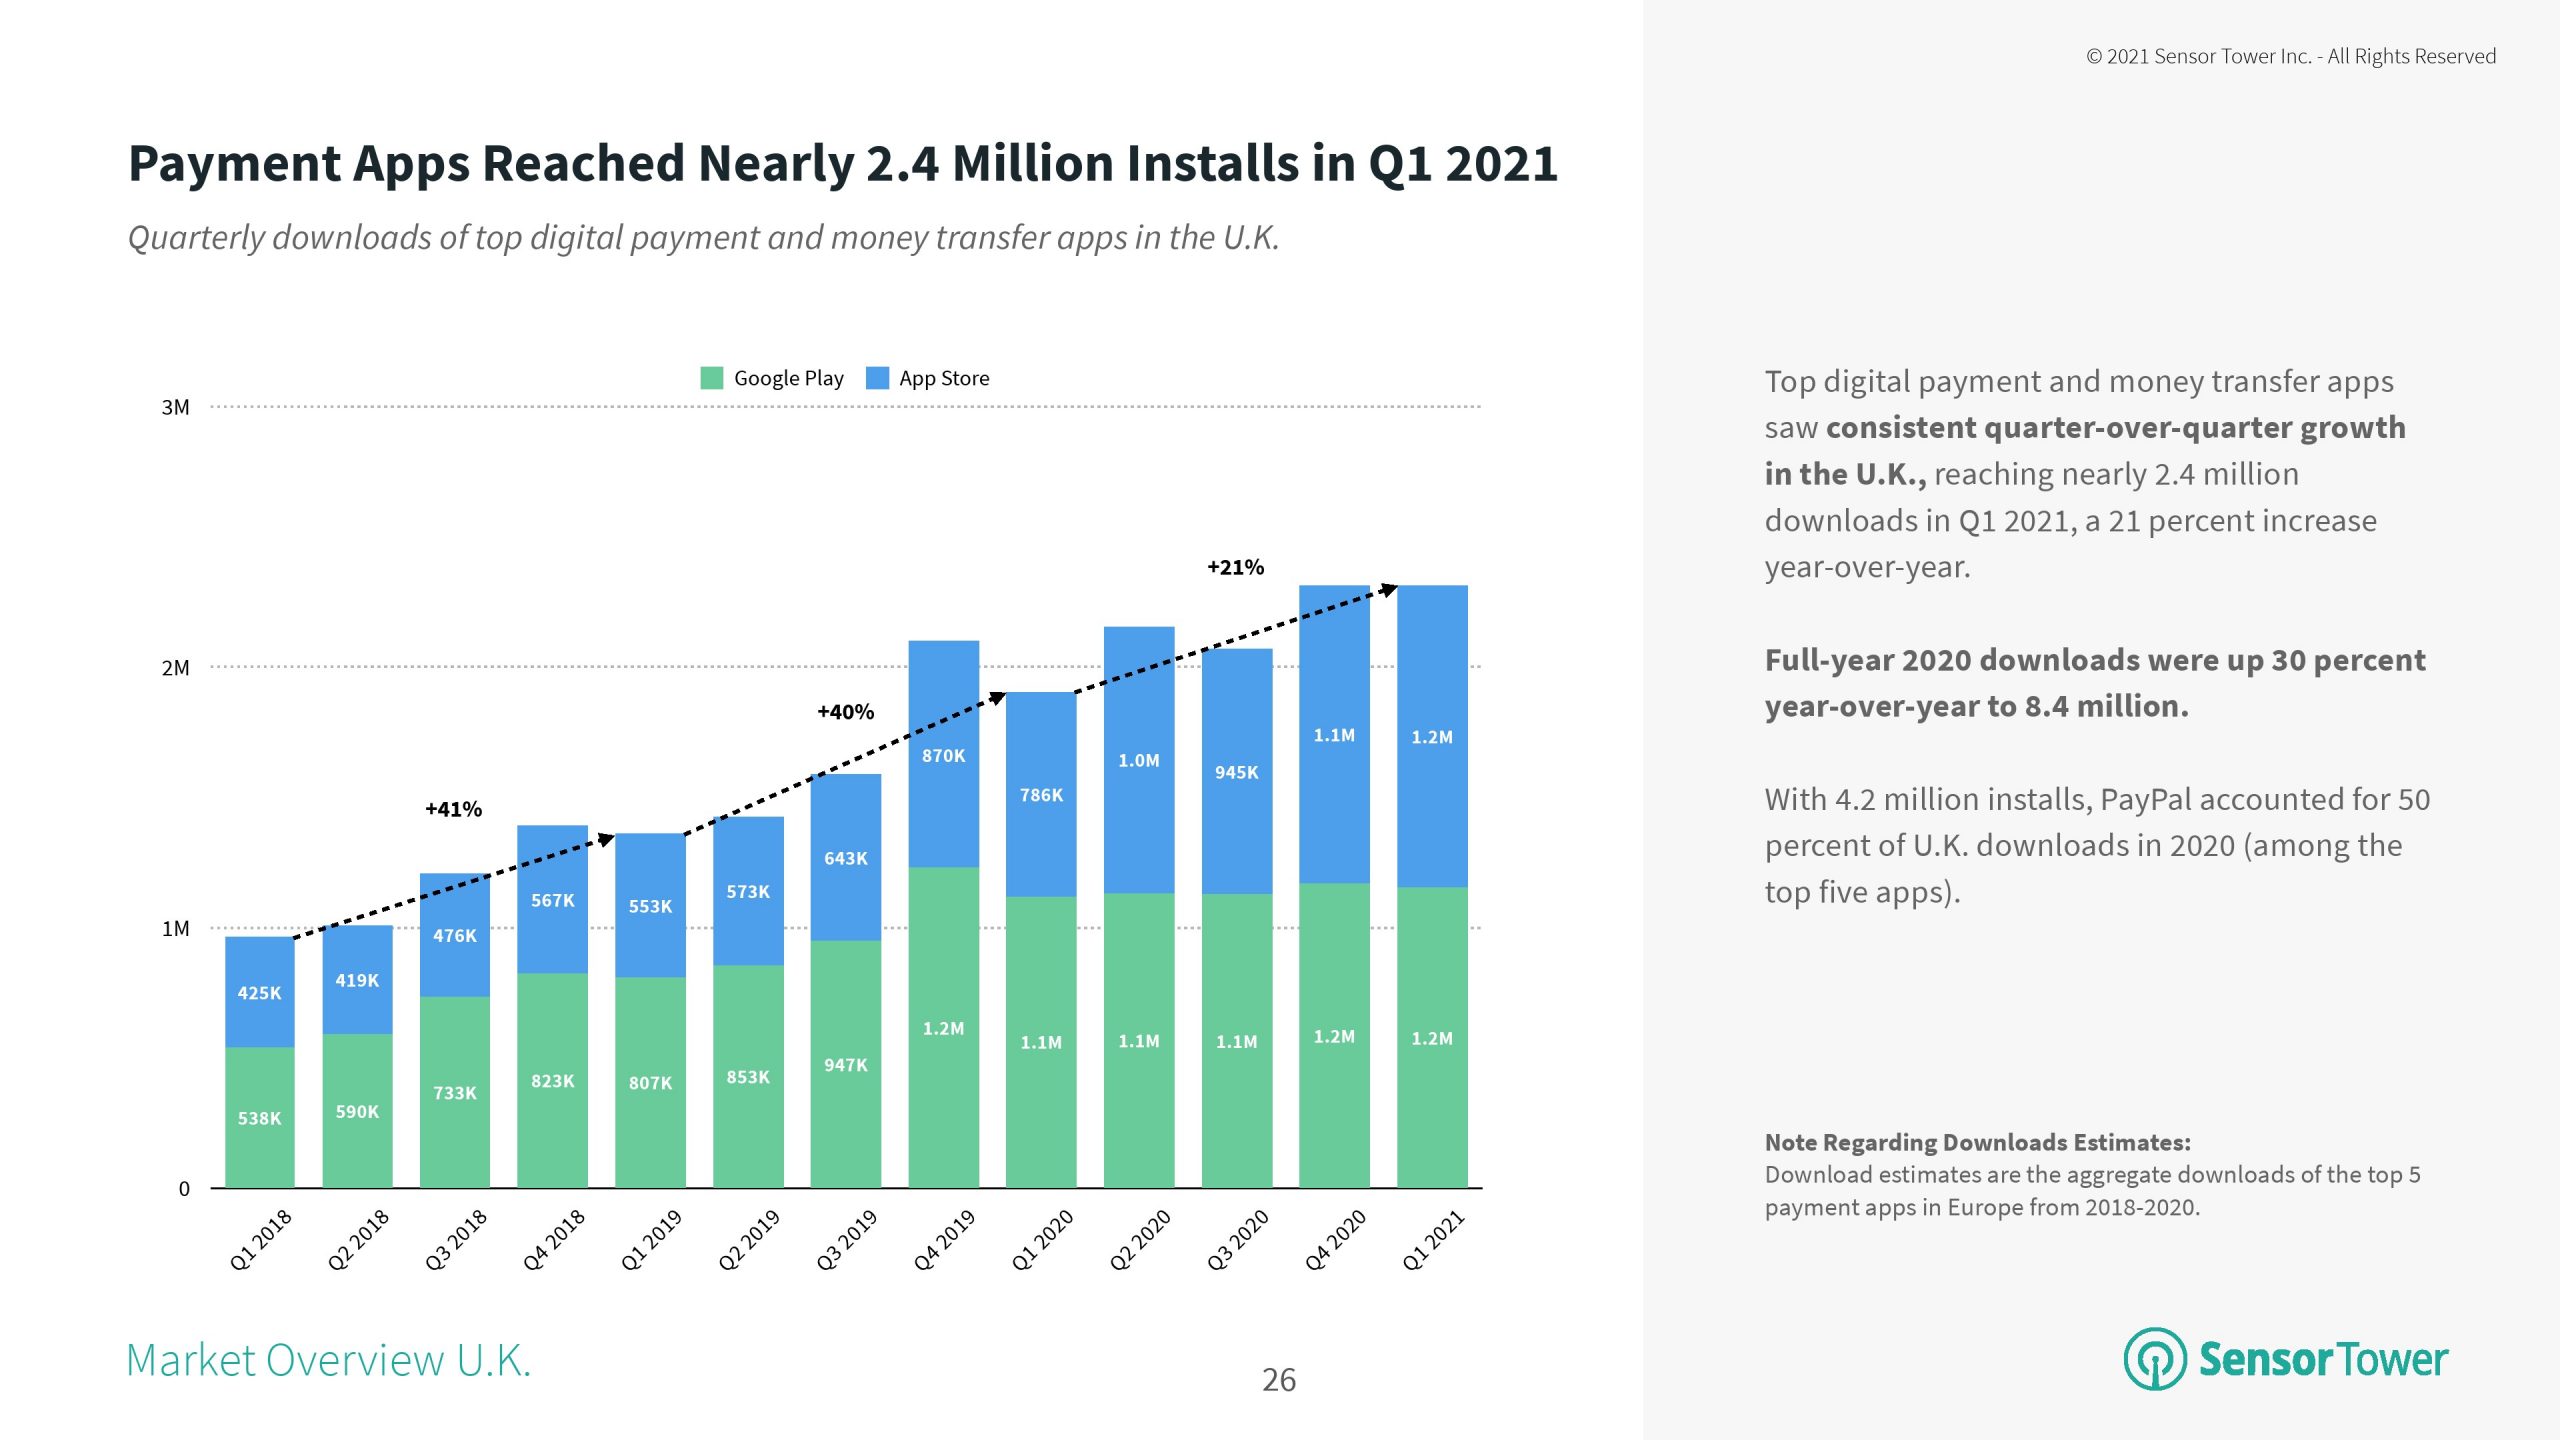Click the Sensor Tower logo icon
2560x1440 pixels.
2155,1359
